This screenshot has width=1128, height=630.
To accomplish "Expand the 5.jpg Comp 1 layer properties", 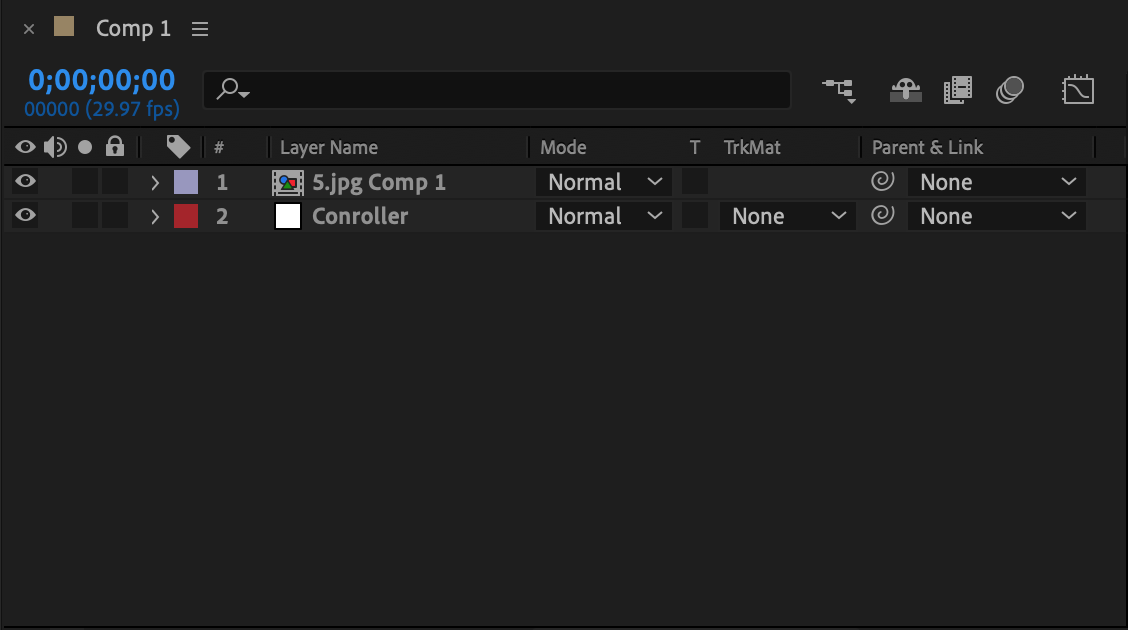I will (155, 183).
